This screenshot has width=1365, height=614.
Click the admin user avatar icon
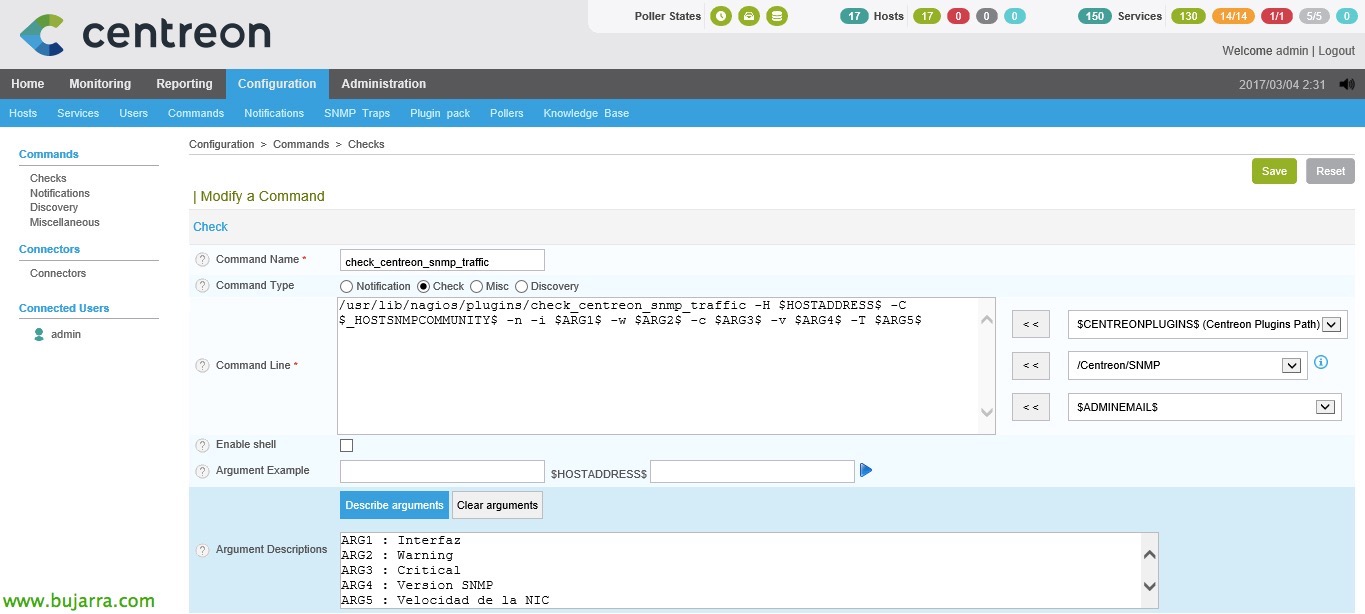point(39,335)
